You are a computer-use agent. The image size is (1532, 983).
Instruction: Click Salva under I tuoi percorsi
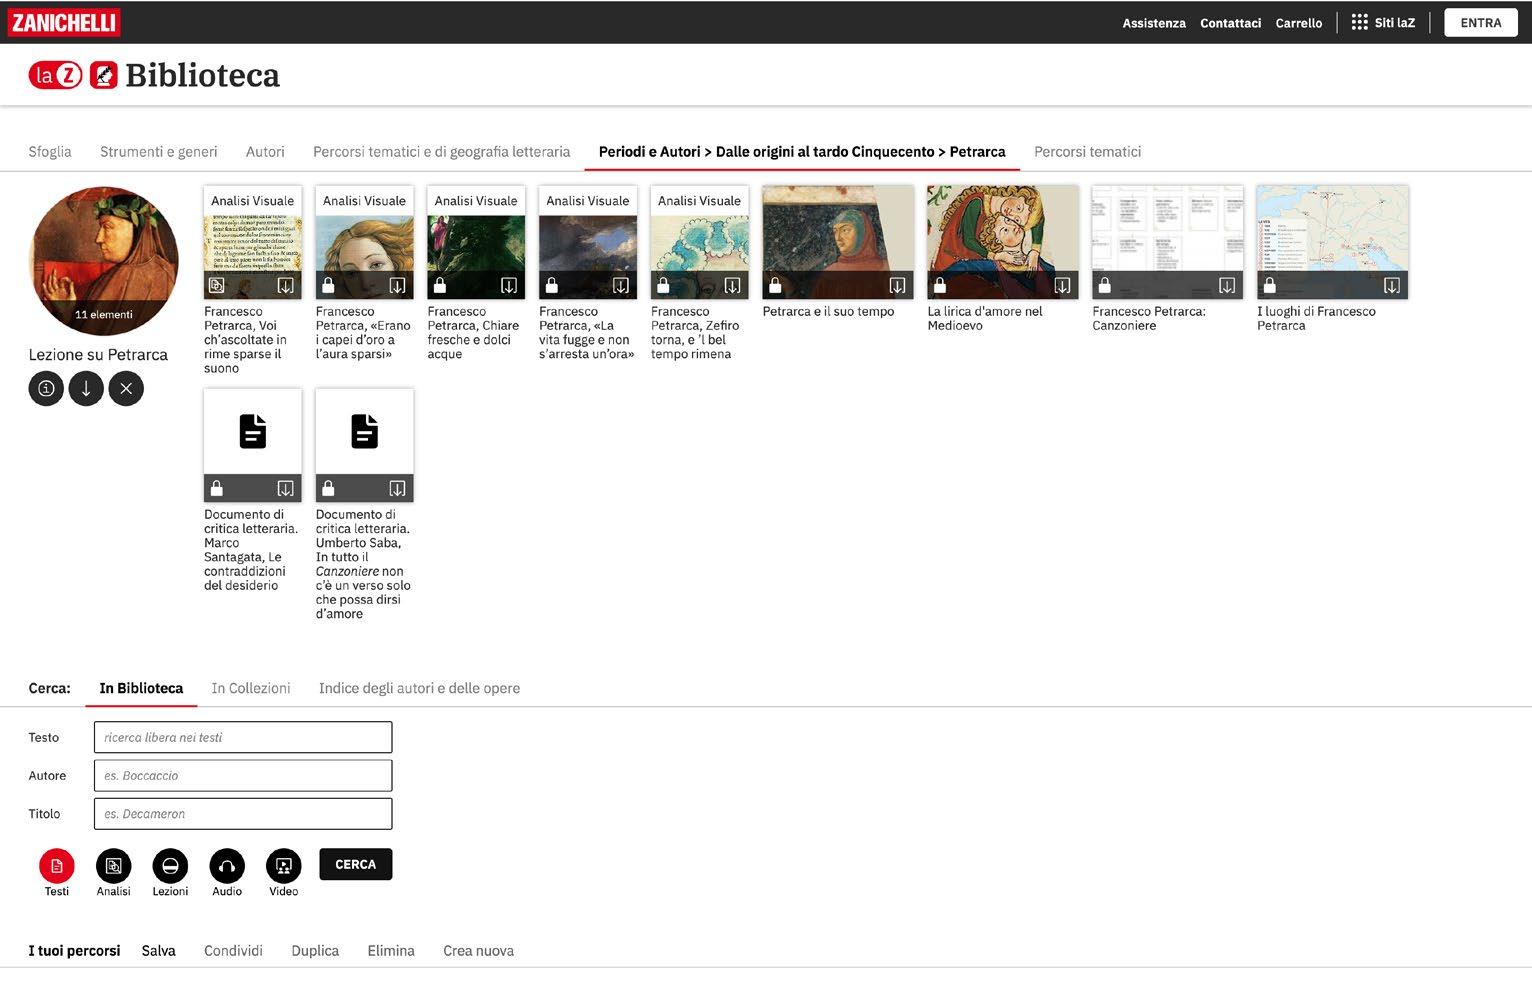point(159,951)
